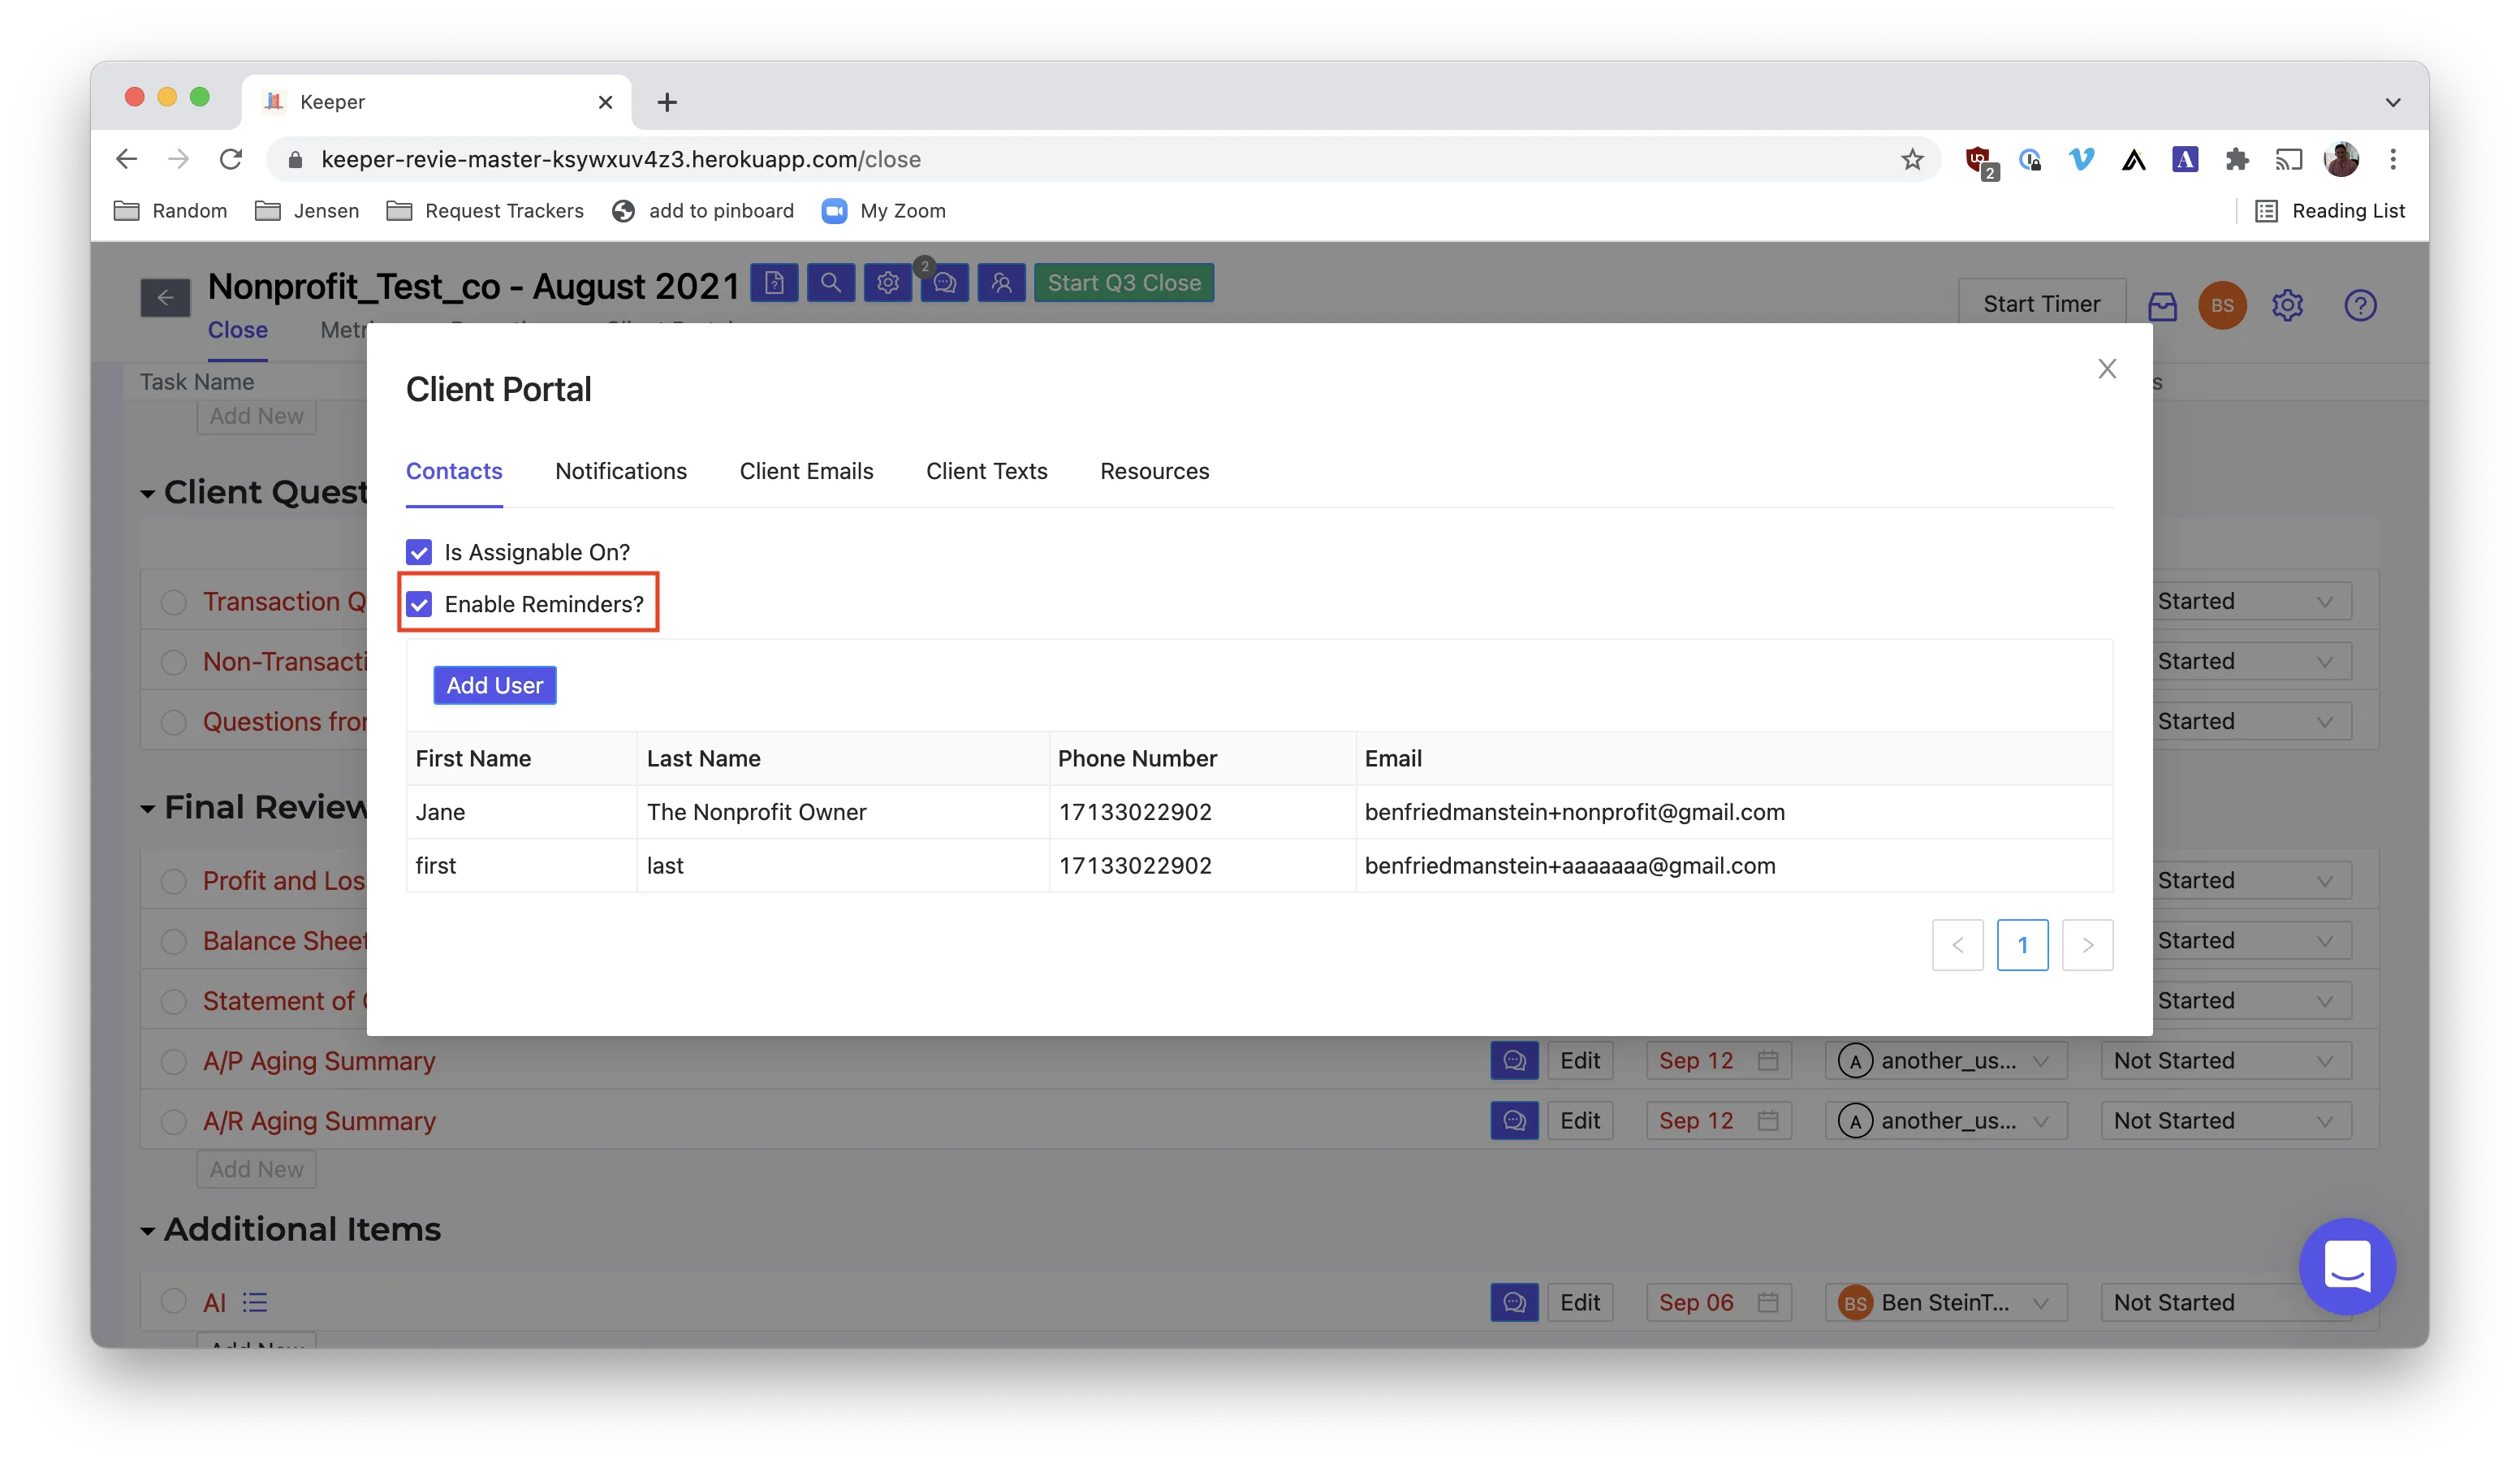Click the BS user avatar in header

[x=2222, y=305]
